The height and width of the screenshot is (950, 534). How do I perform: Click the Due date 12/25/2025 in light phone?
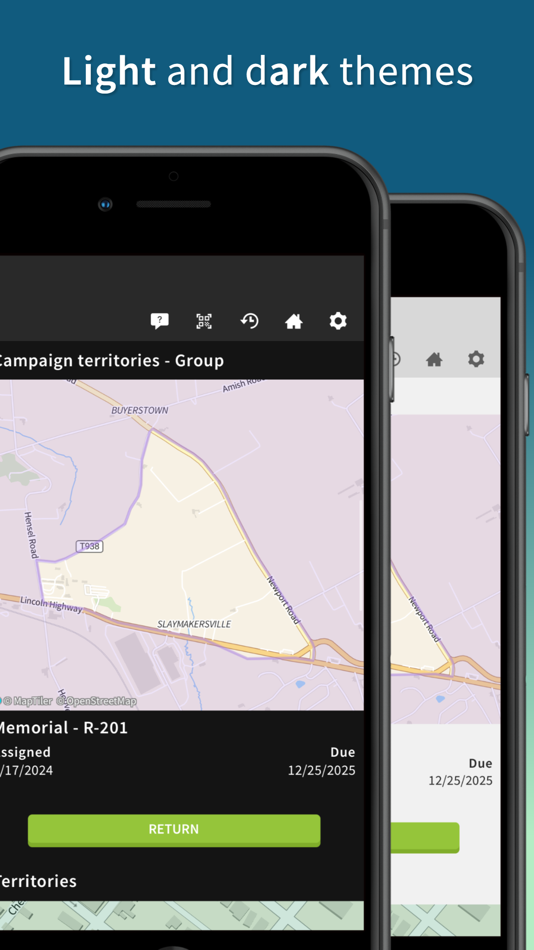point(461,780)
